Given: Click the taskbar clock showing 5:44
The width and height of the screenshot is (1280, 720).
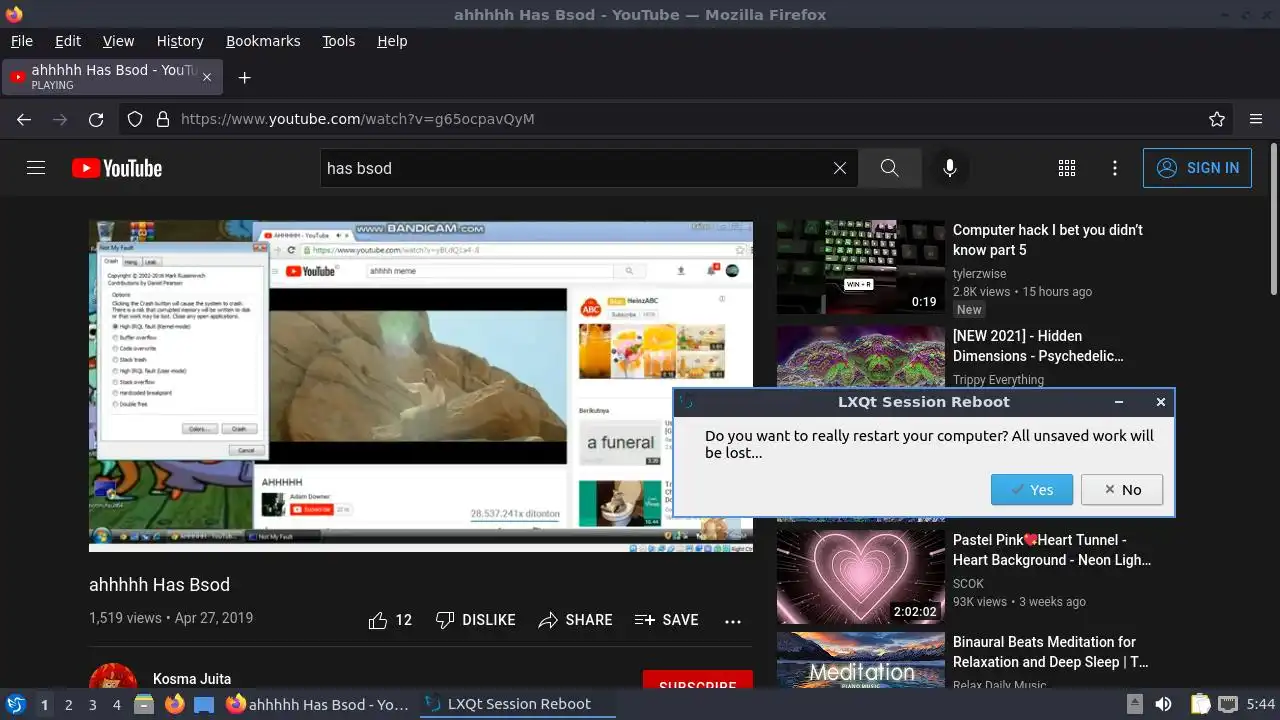Looking at the screenshot, I should click(x=1260, y=704).
